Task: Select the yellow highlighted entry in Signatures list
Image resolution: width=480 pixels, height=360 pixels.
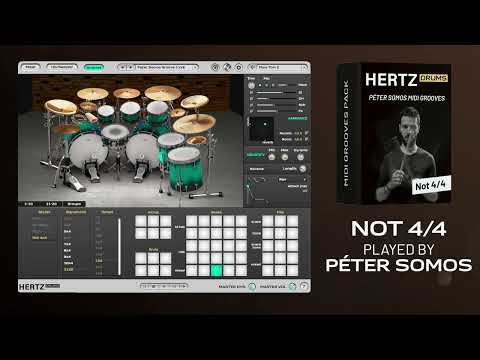Action: point(68,269)
